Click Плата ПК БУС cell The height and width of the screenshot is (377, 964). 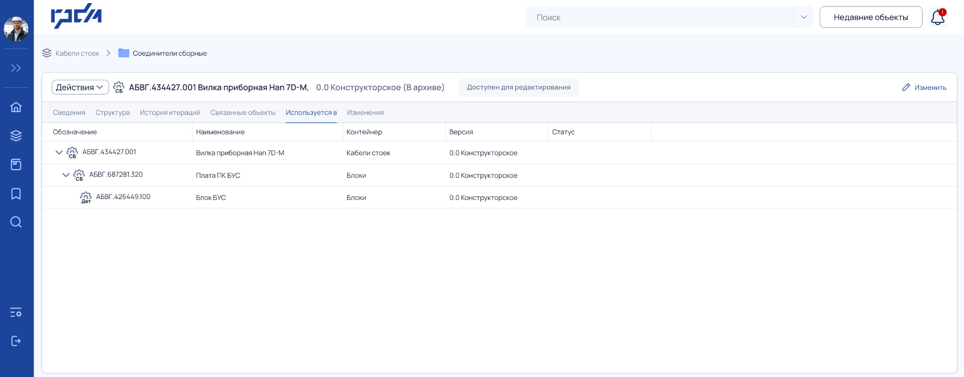point(218,175)
